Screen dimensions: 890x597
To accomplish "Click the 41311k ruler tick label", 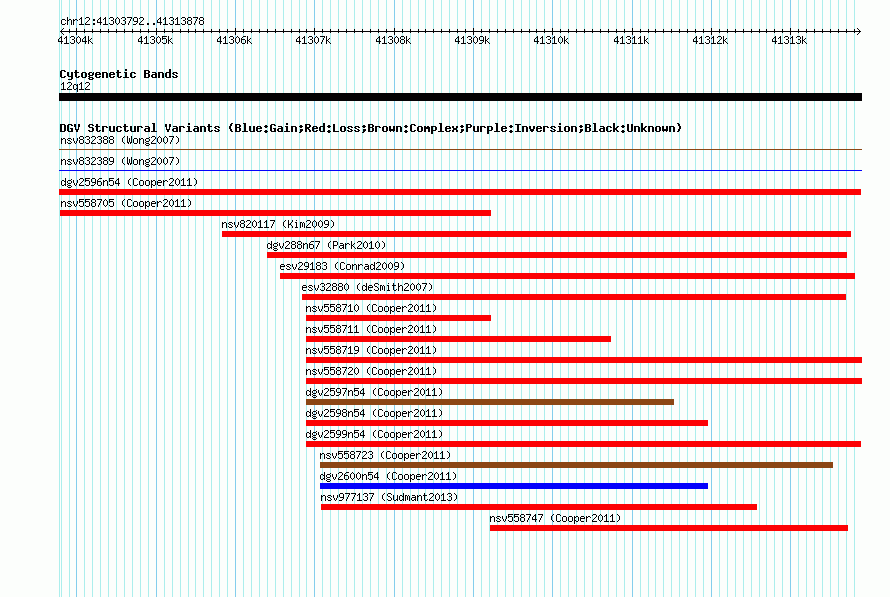I will 631,40.
